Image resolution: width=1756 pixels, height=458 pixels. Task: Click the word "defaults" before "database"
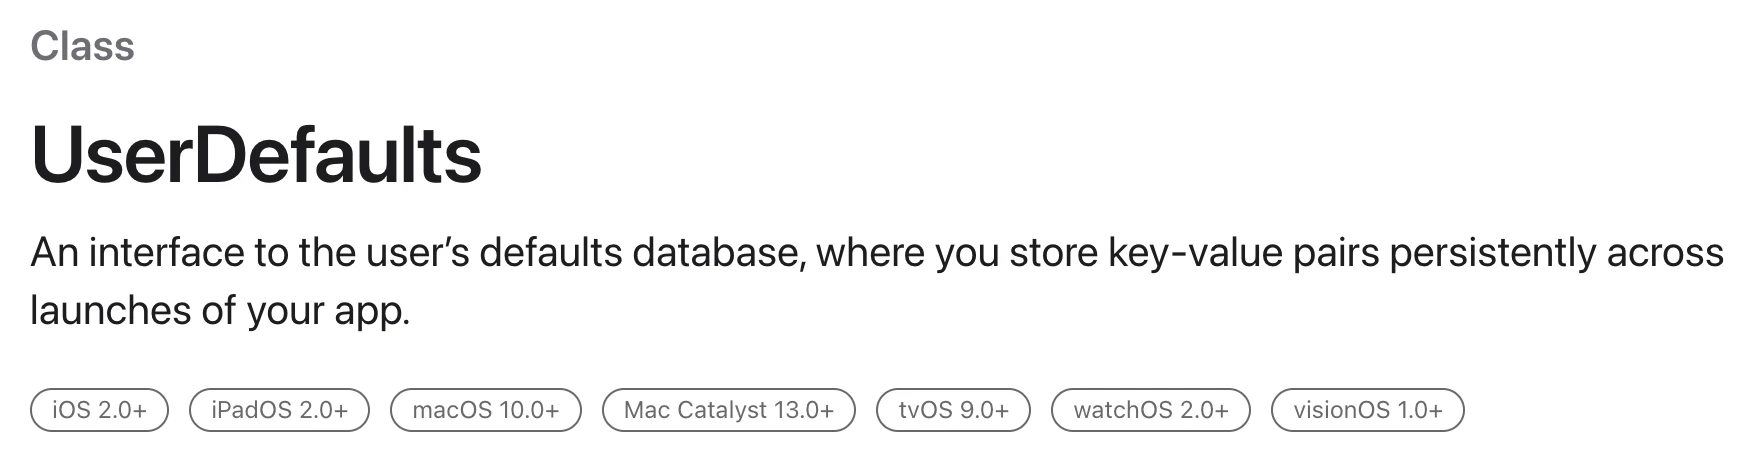(x=550, y=252)
